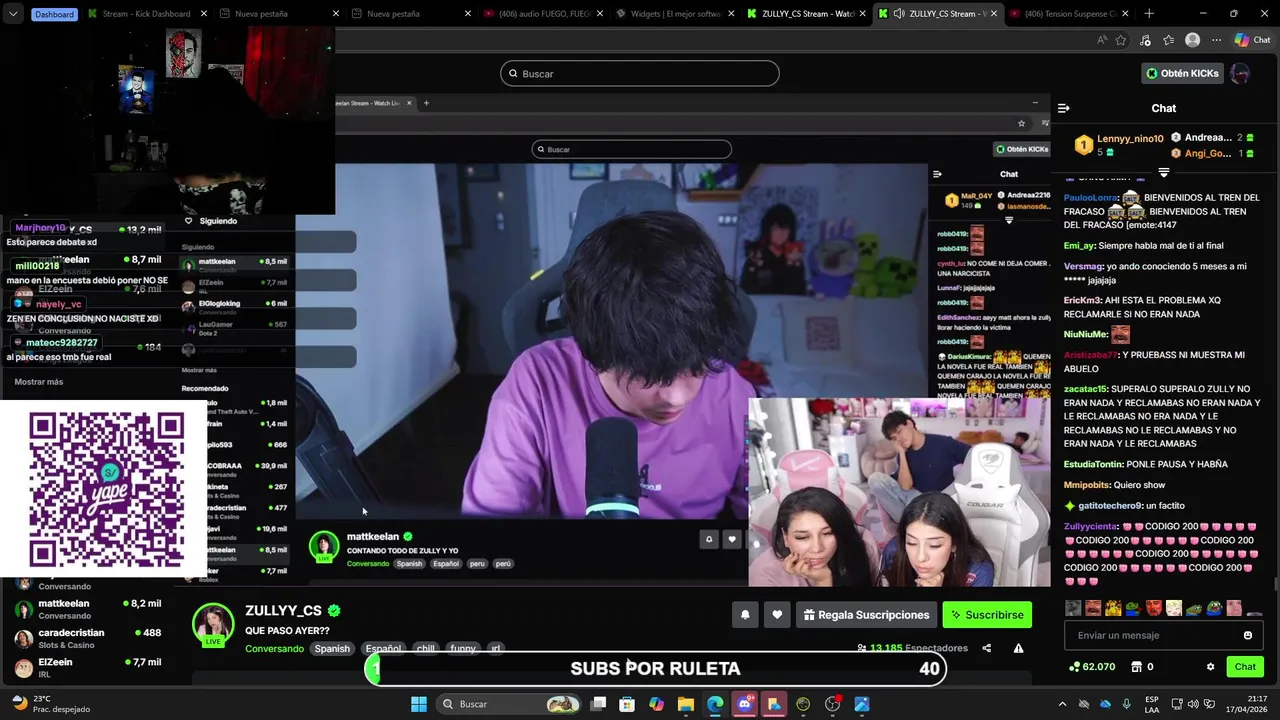Click username EstudiaTontin in chat
Viewport: 1280px width, 720px height.
[1094, 464]
